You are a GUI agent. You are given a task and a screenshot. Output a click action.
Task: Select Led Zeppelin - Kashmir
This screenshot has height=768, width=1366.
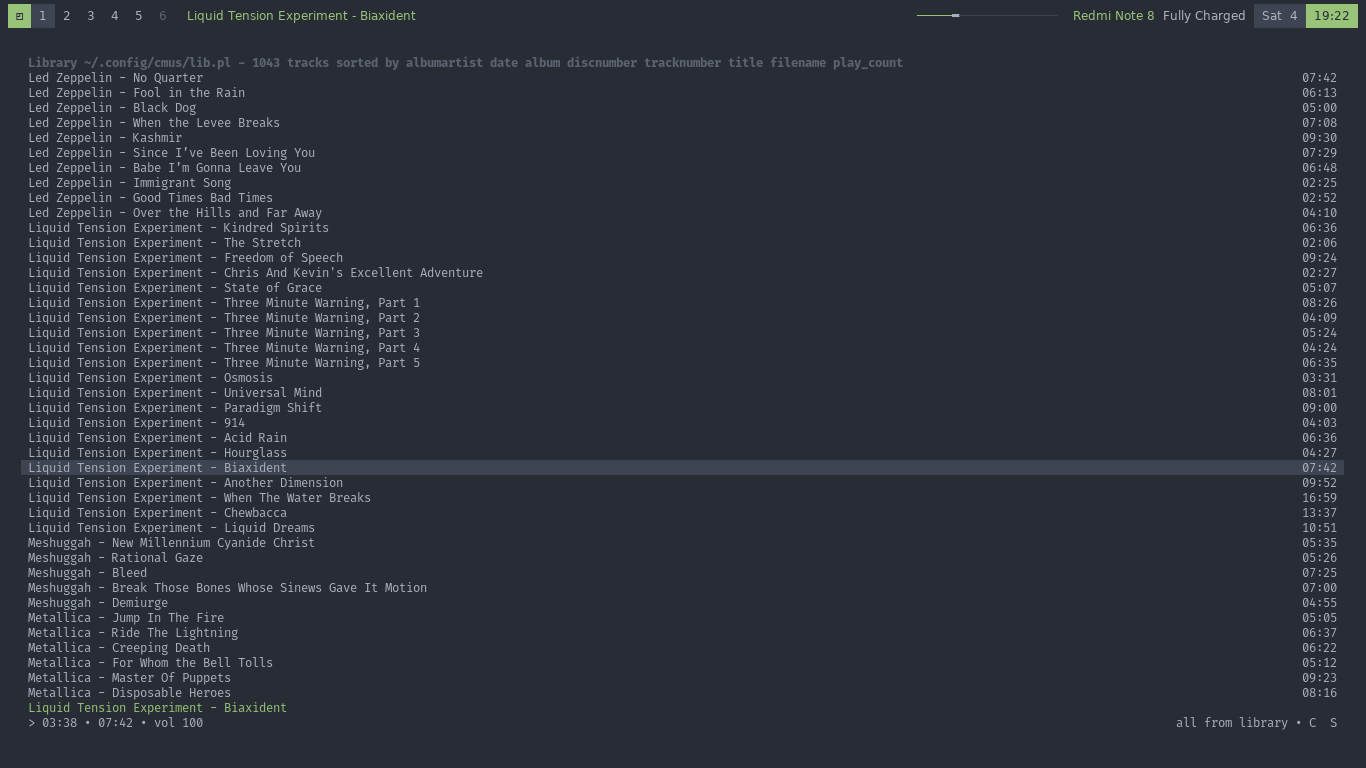(682, 138)
